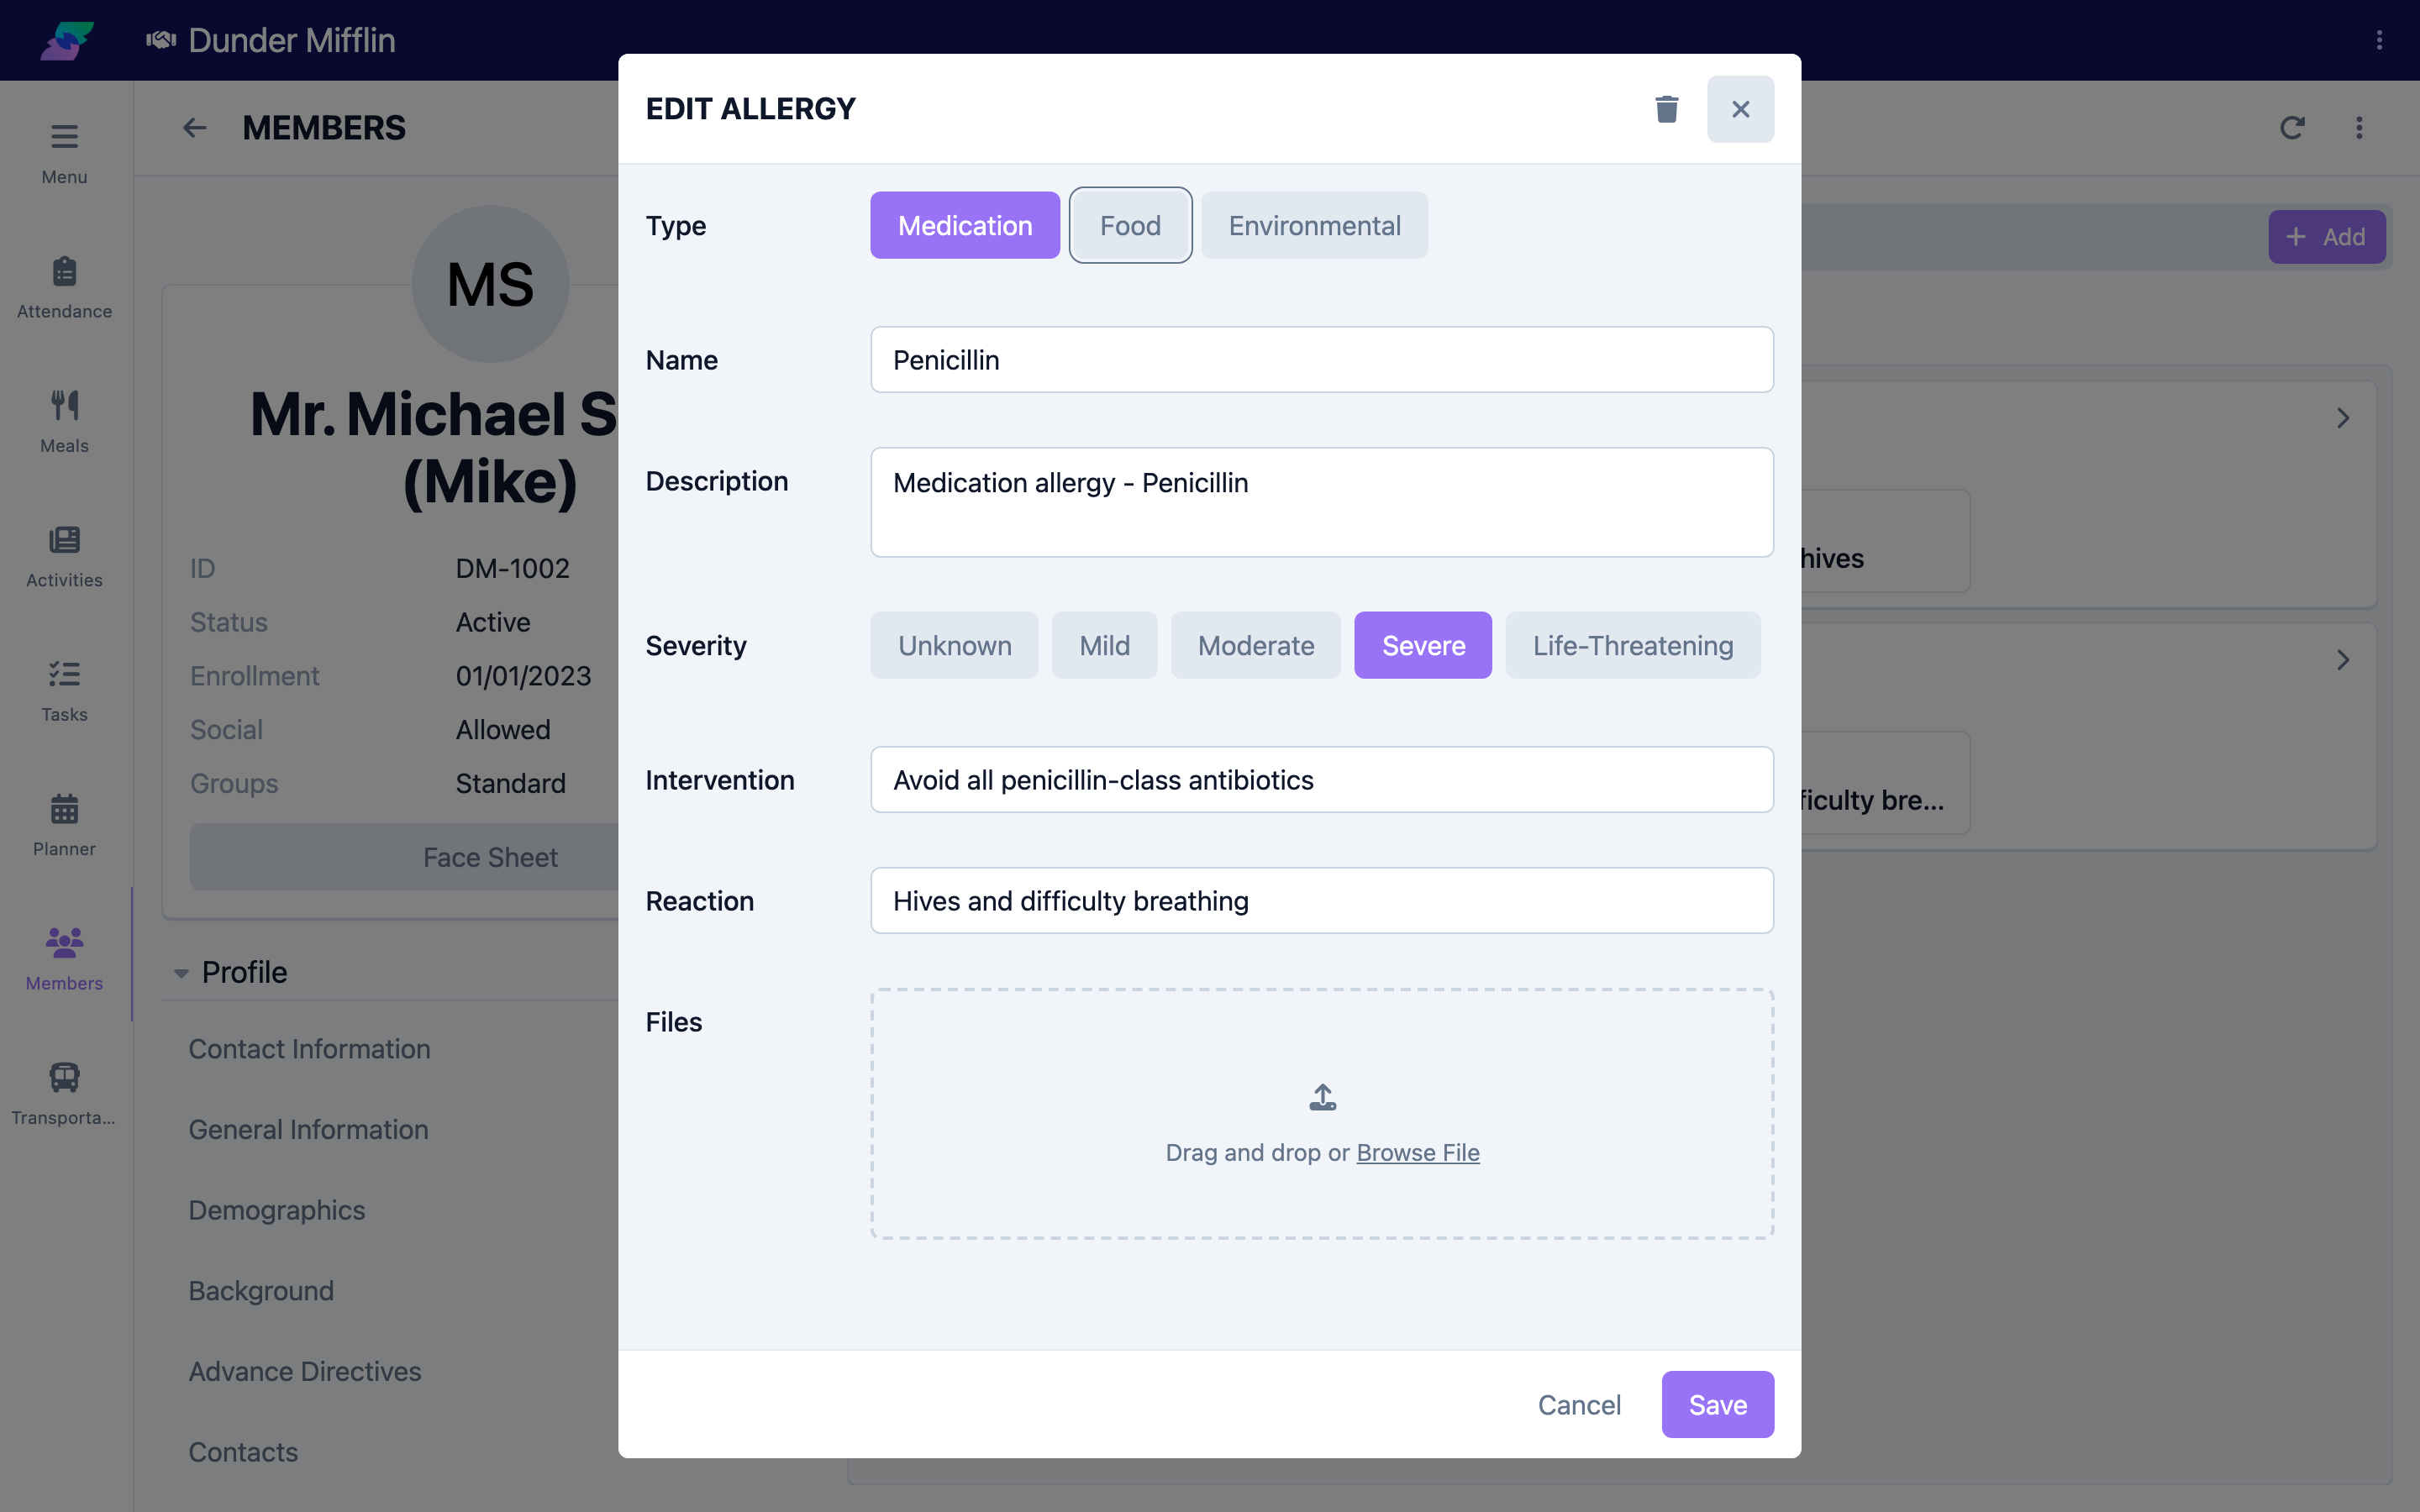Screen dimensions: 2420x1512
Task: Expand the difficulty breathing card chevron
Action: [x=2343, y=660]
